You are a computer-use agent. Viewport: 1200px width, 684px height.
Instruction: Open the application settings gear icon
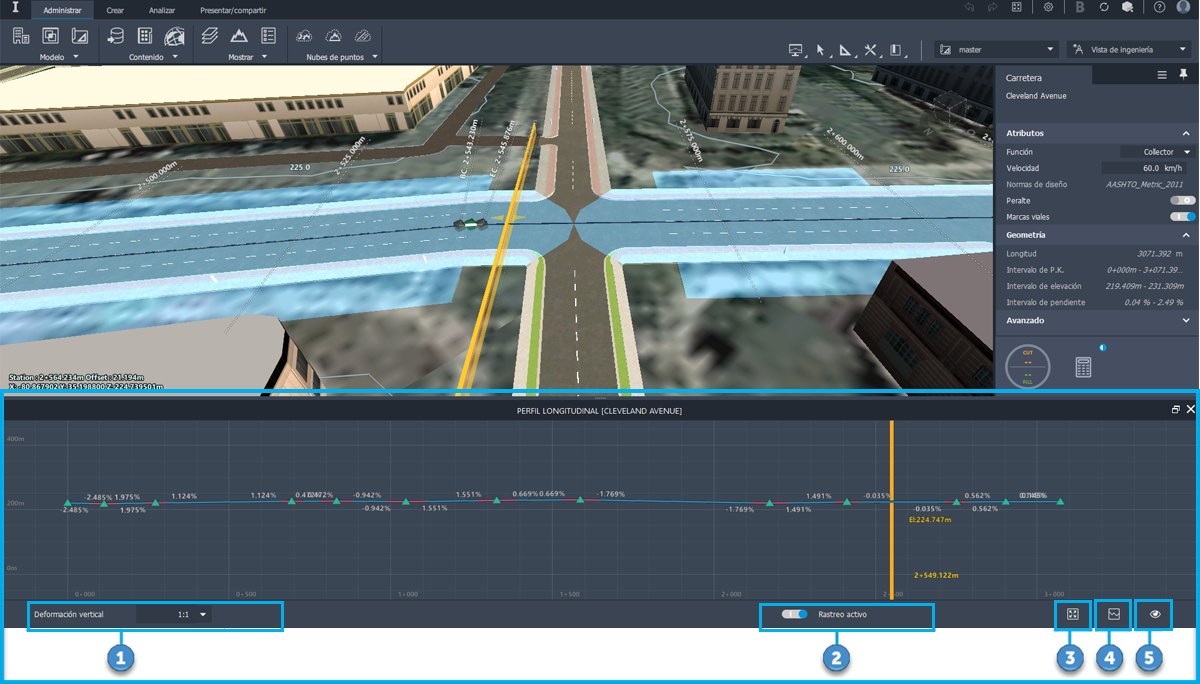(x=1048, y=7)
